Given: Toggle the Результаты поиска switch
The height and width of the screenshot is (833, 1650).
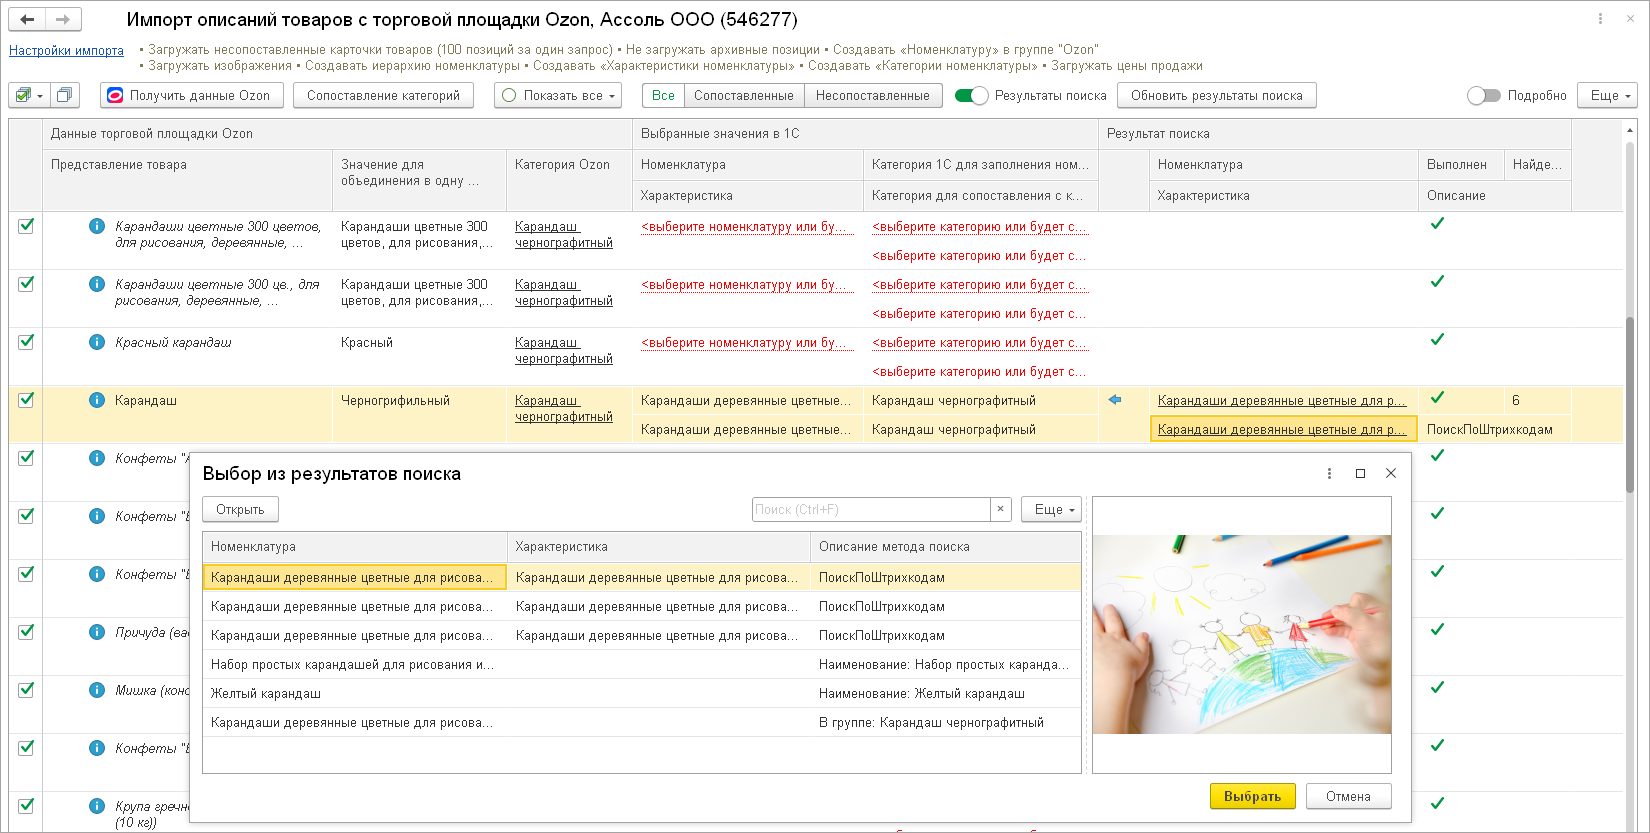Looking at the screenshot, I should click(971, 95).
